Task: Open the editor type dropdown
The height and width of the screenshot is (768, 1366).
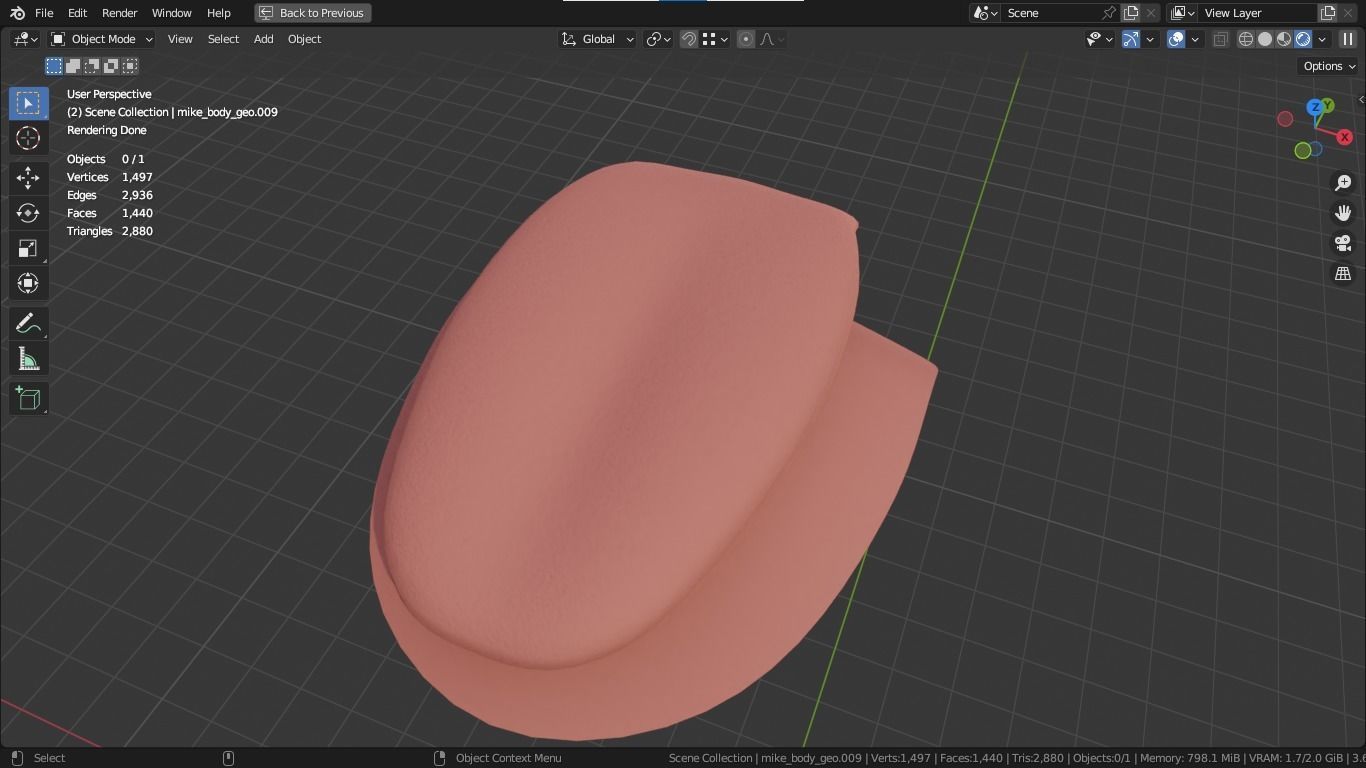Action: coord(24,39)
